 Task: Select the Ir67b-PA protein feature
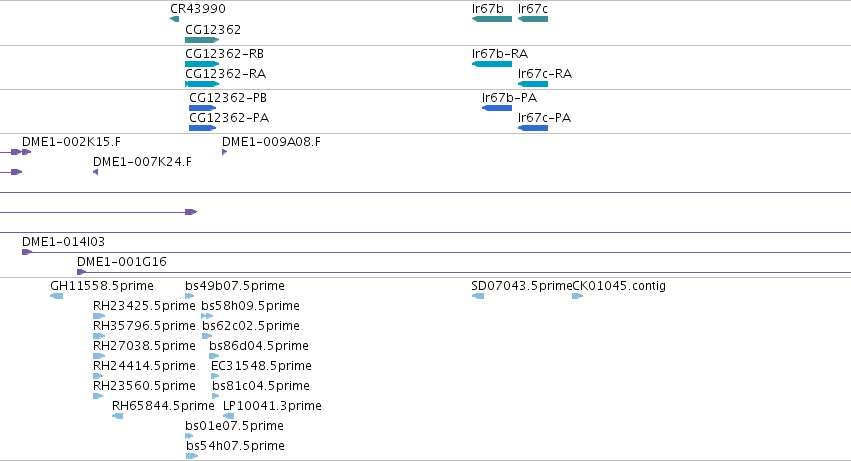click(497, 108)
